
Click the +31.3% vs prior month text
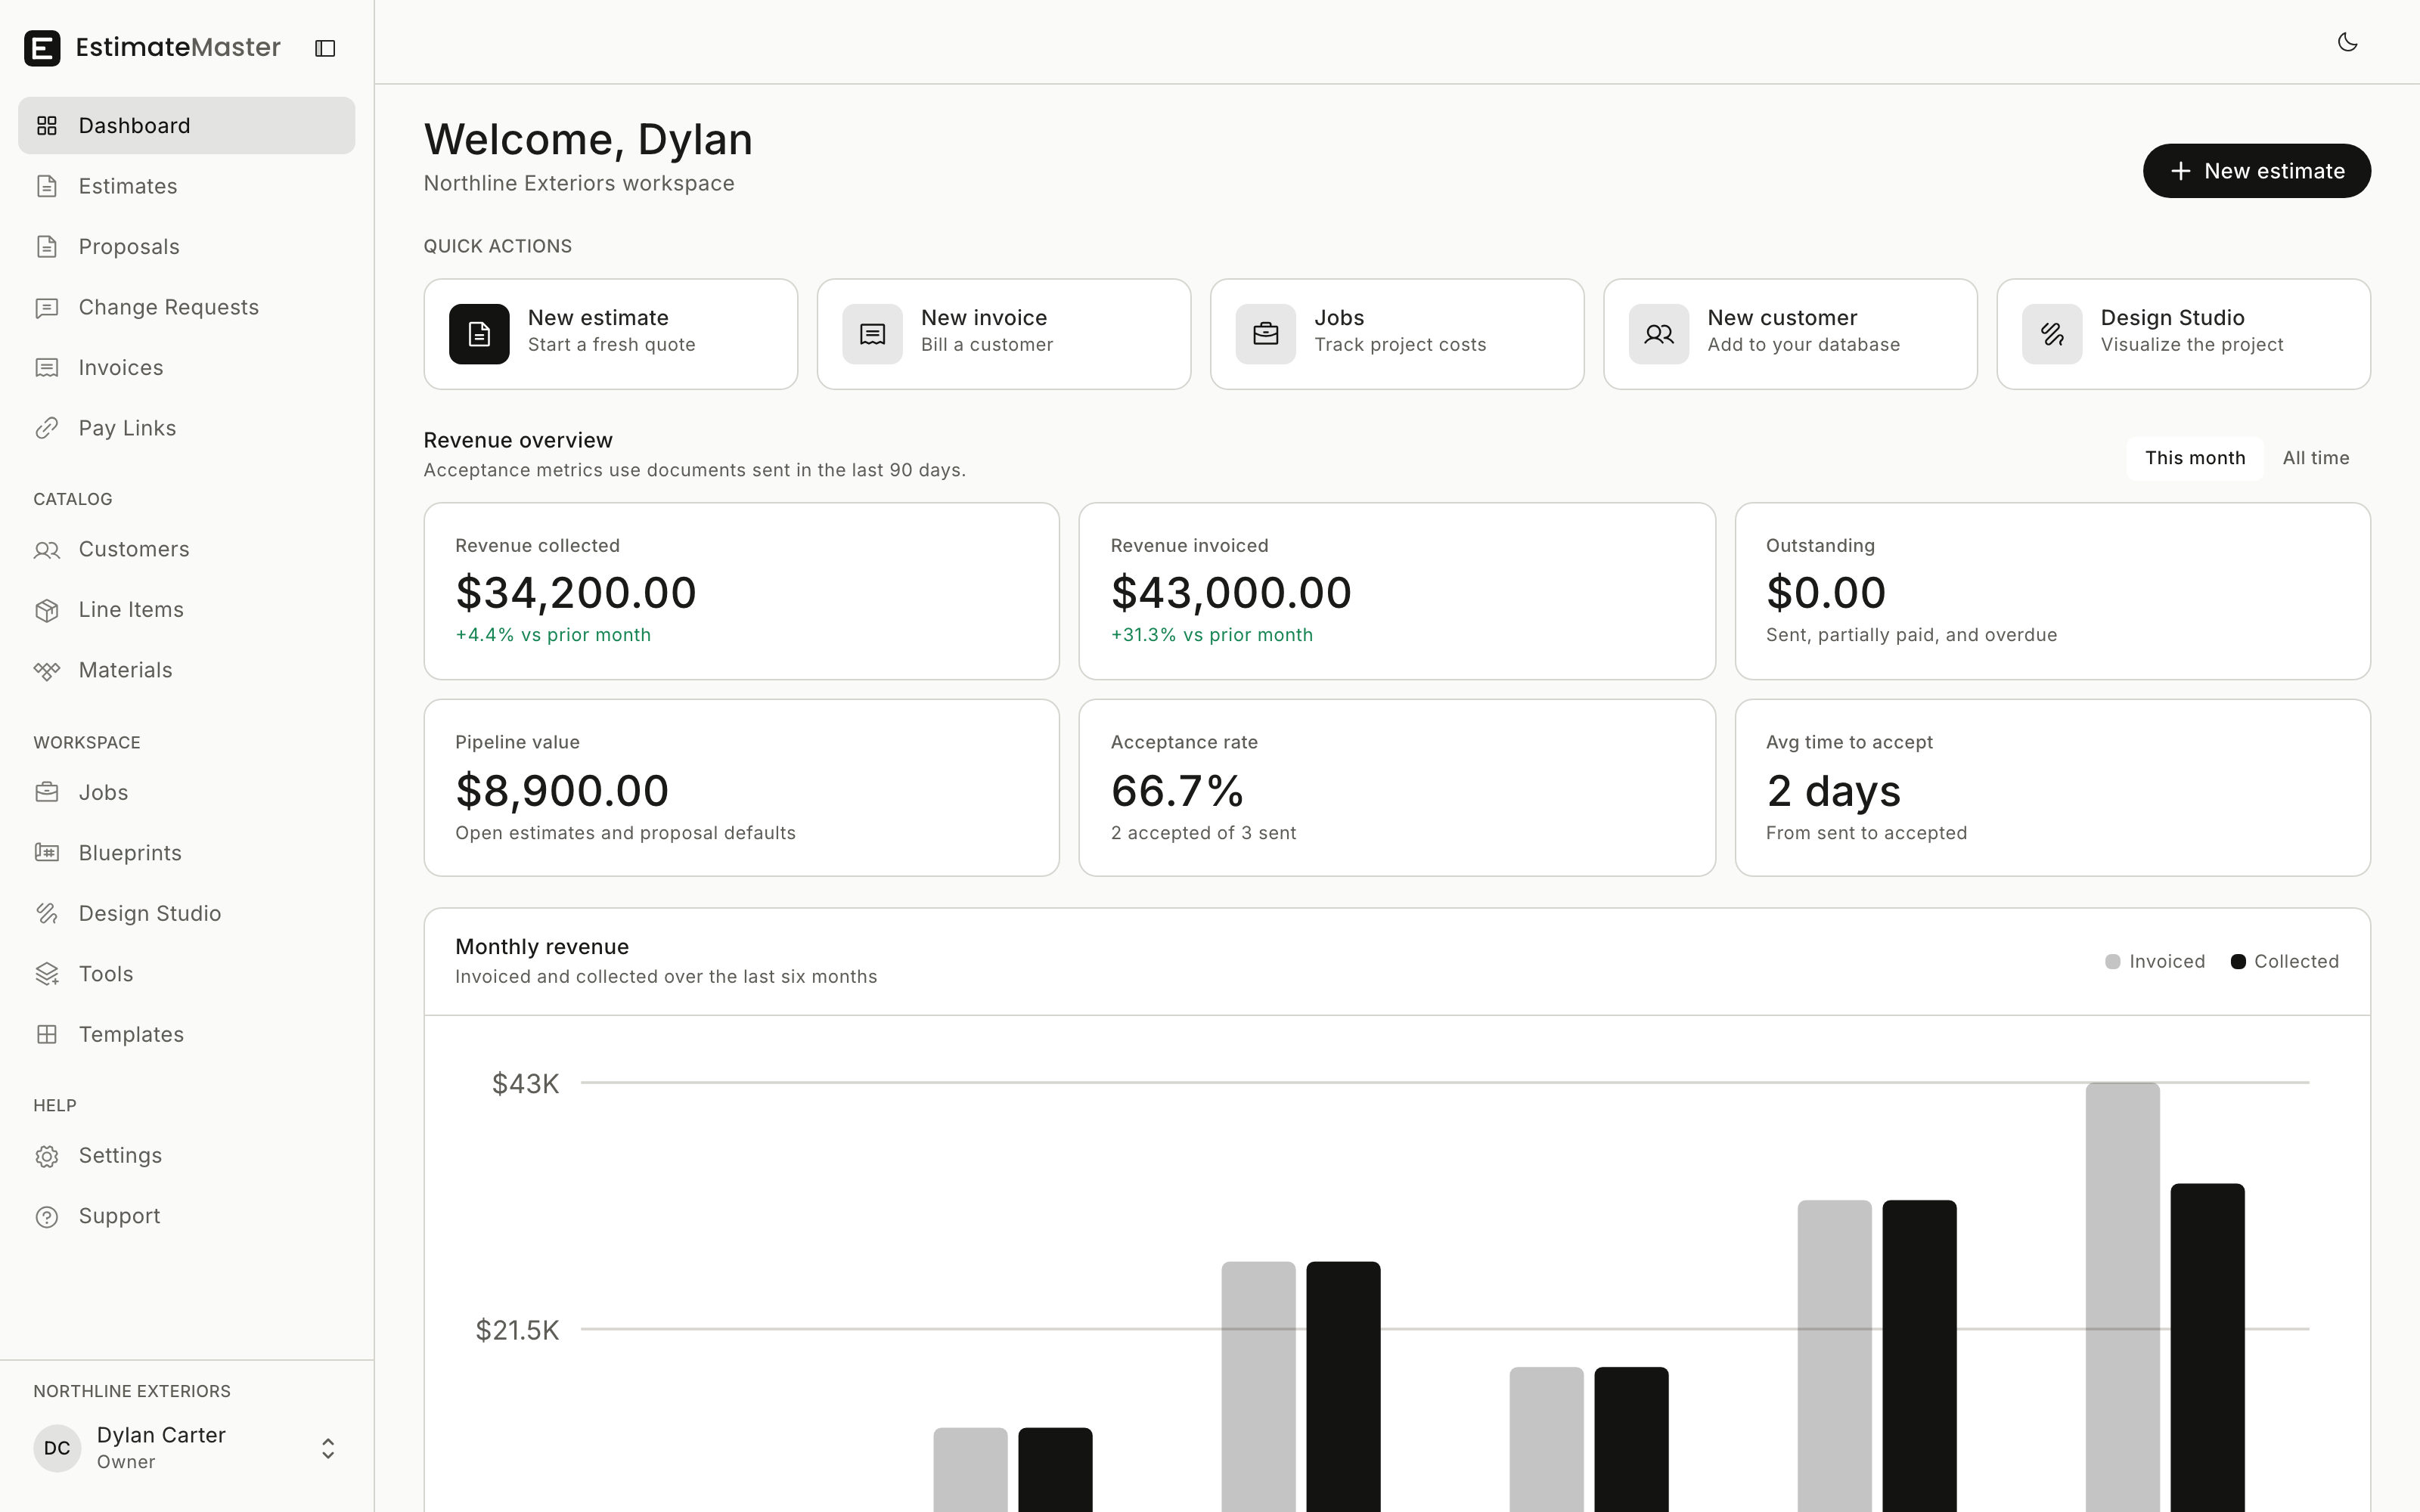[1212, 635]
